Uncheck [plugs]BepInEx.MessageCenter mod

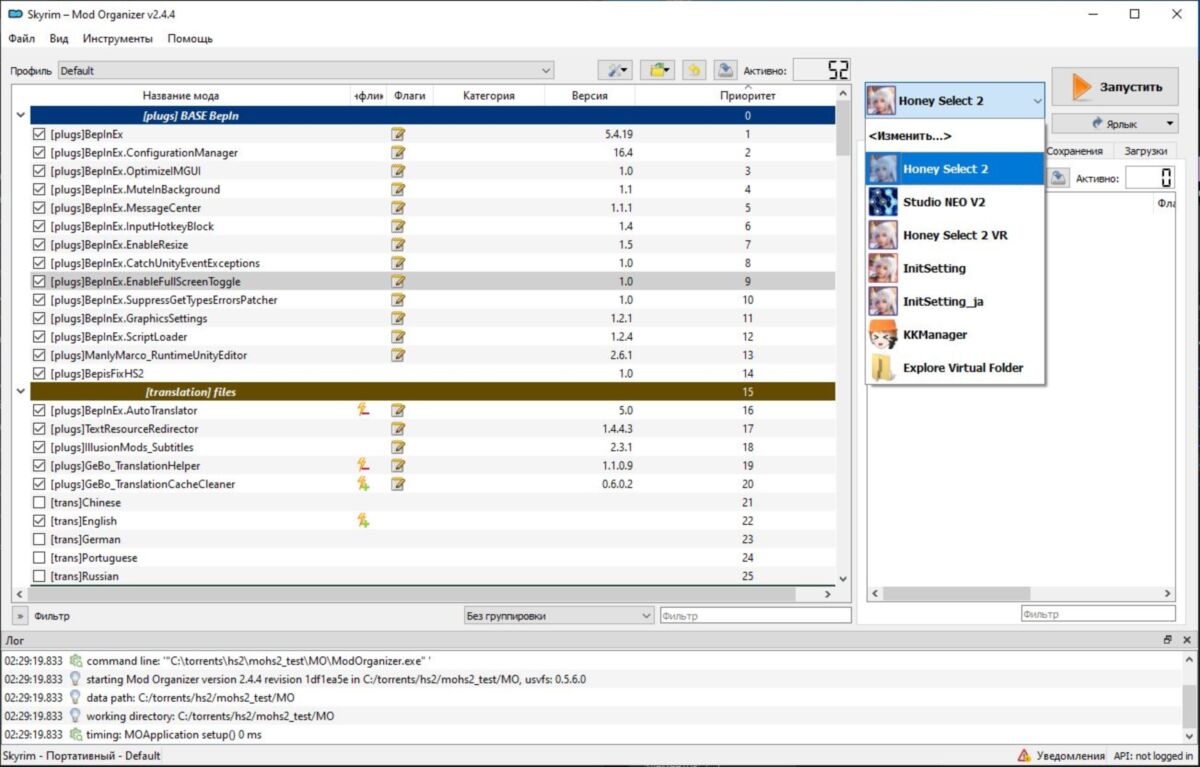coord(39,208)
